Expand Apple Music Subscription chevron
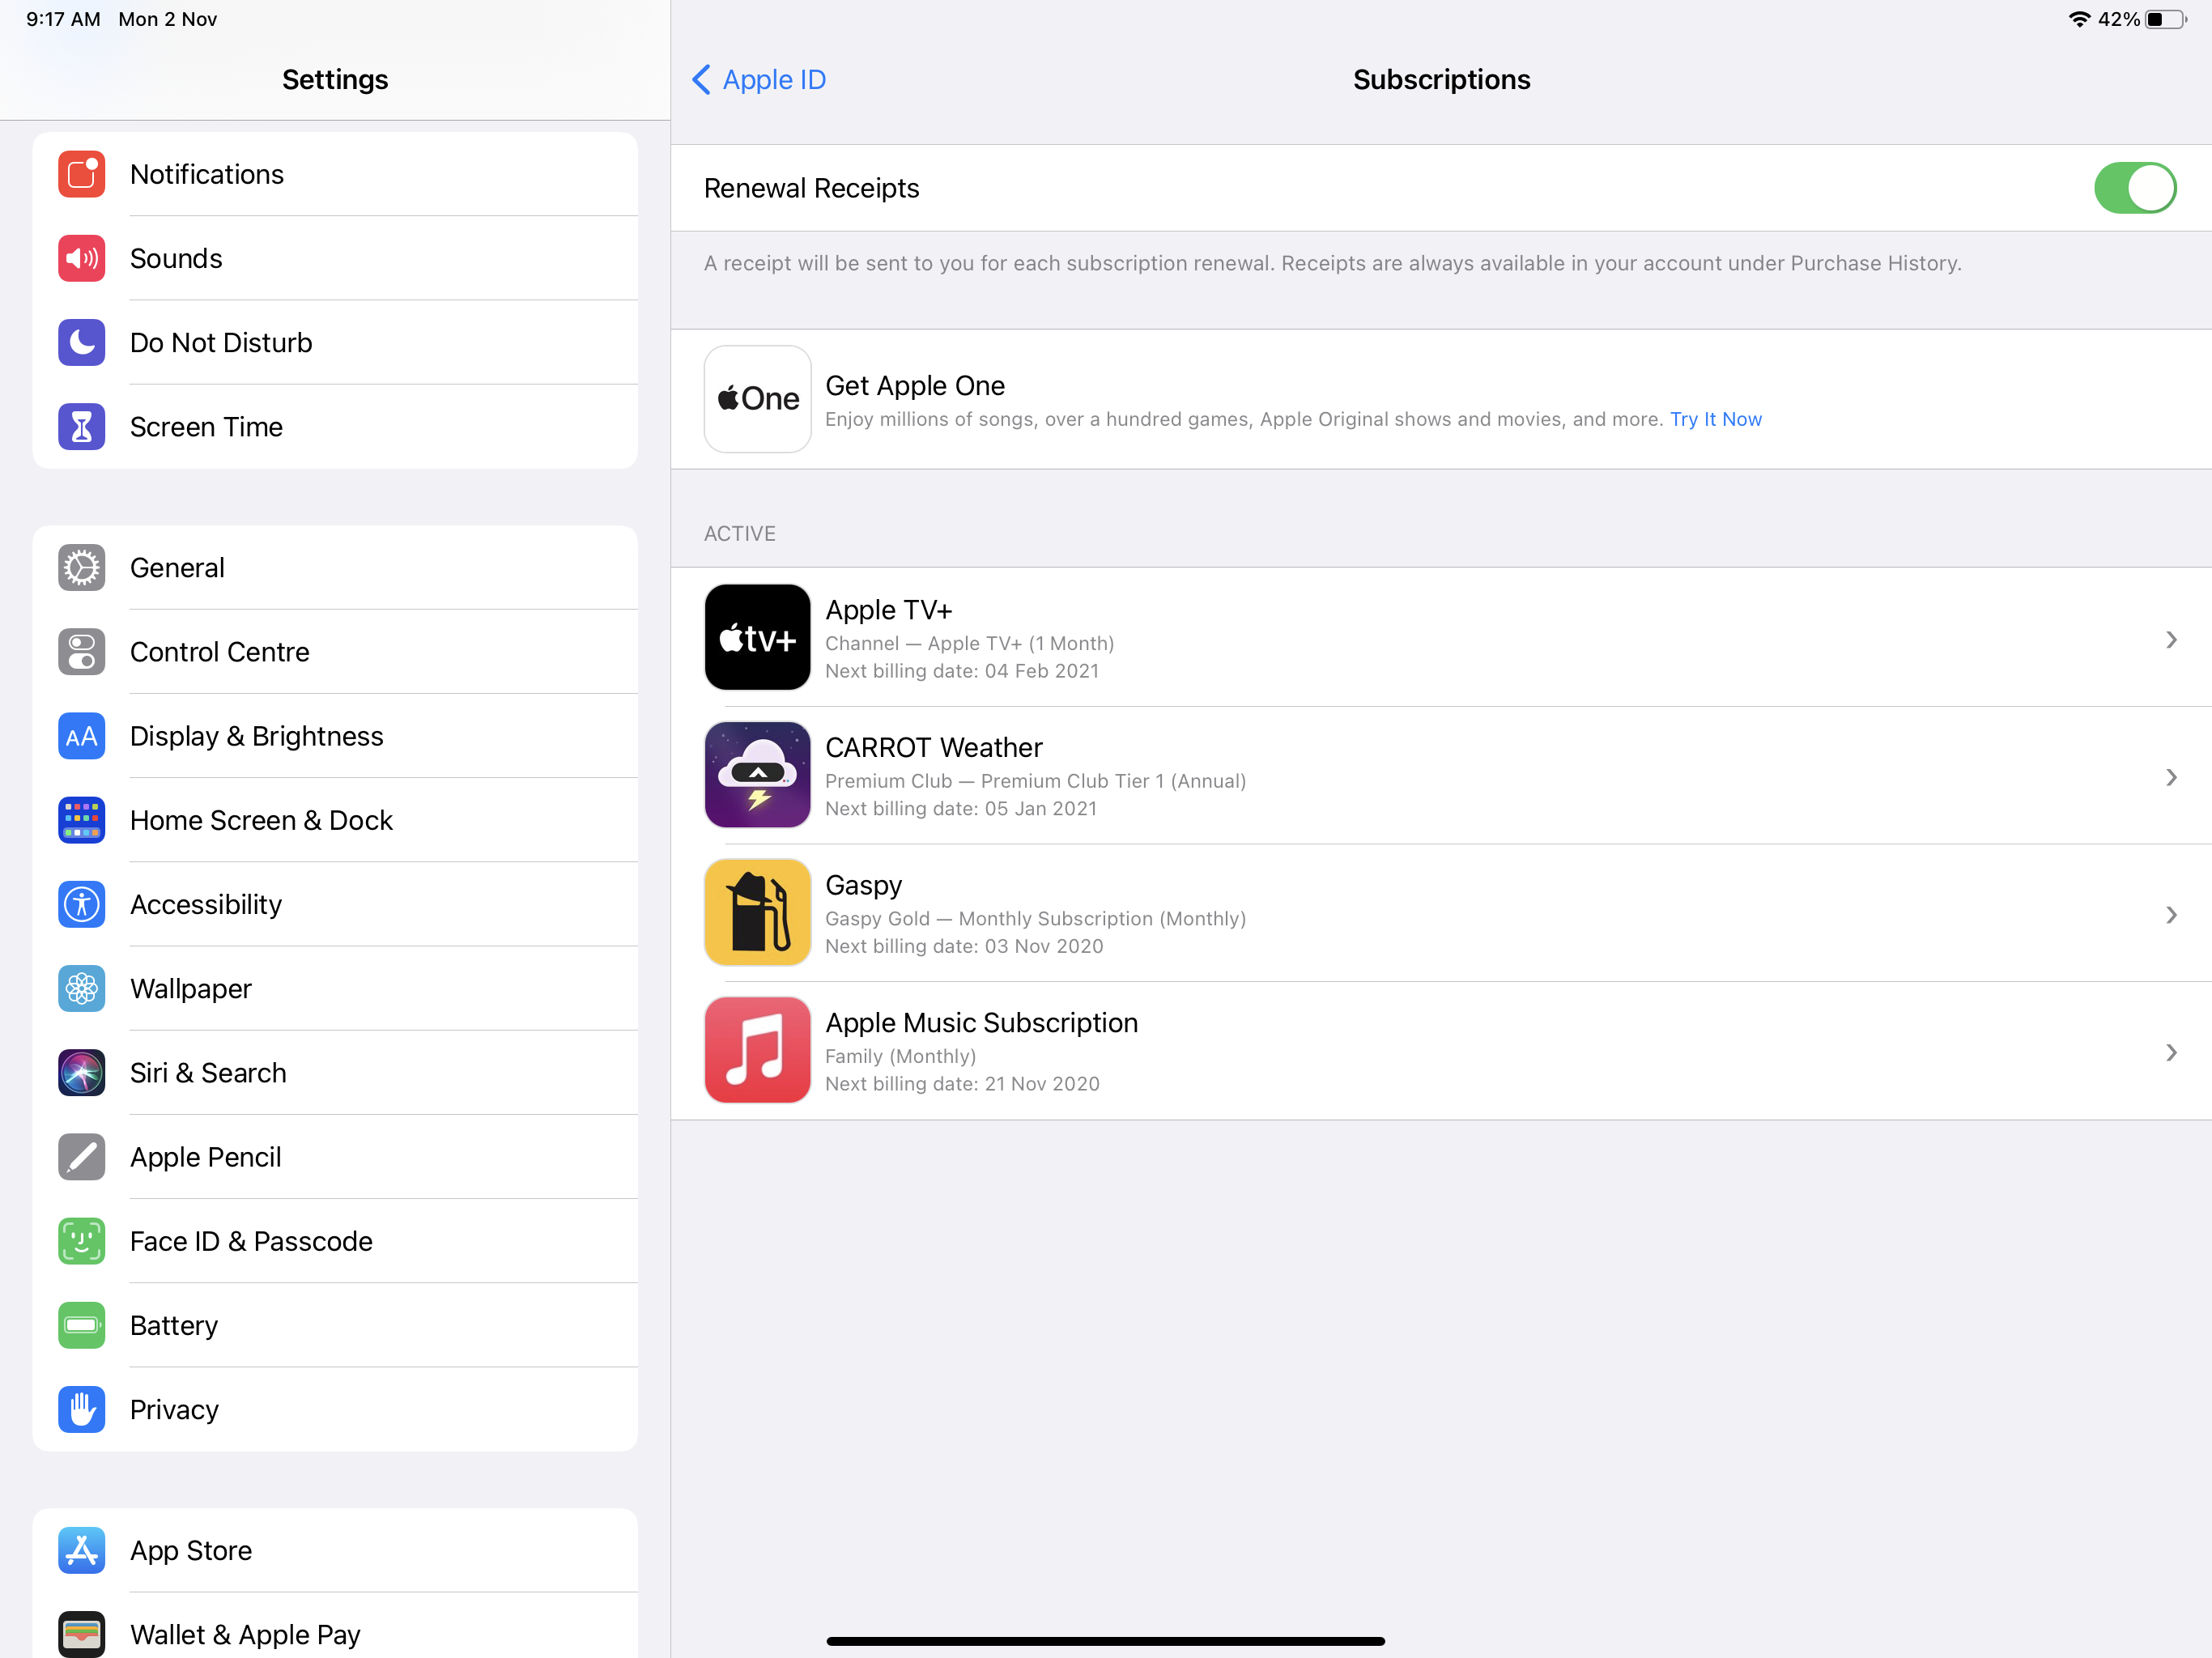This screenshot has width=2212, height=1658. tap(2171, 1052)
